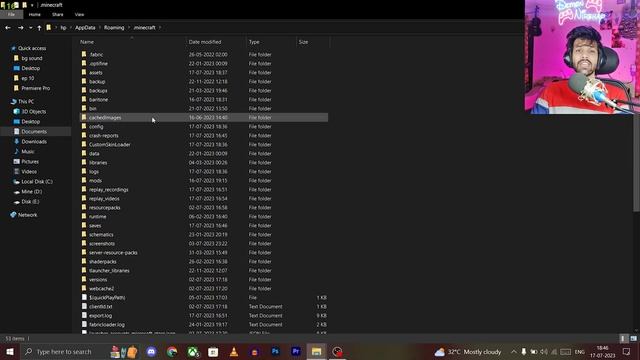Open bg sound folder in sidebar
This screenshot has width=640, height=360.
point(32,58)
